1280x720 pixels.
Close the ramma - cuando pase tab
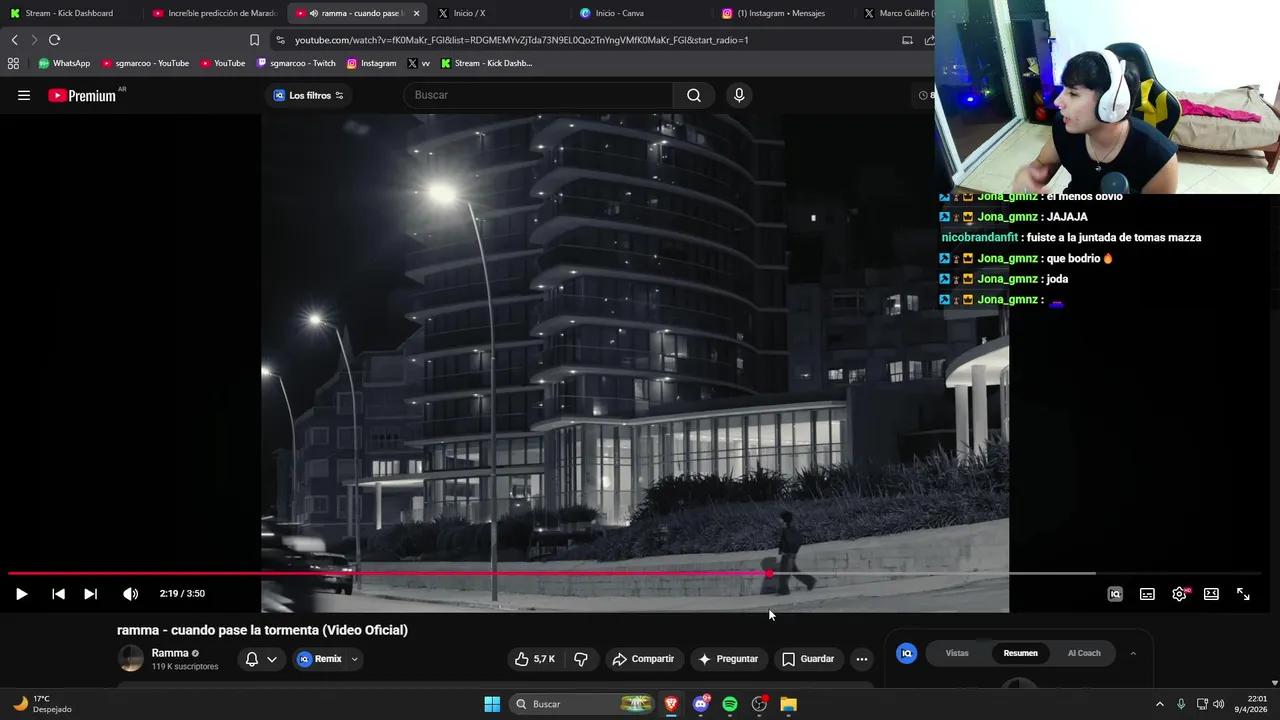417,13
